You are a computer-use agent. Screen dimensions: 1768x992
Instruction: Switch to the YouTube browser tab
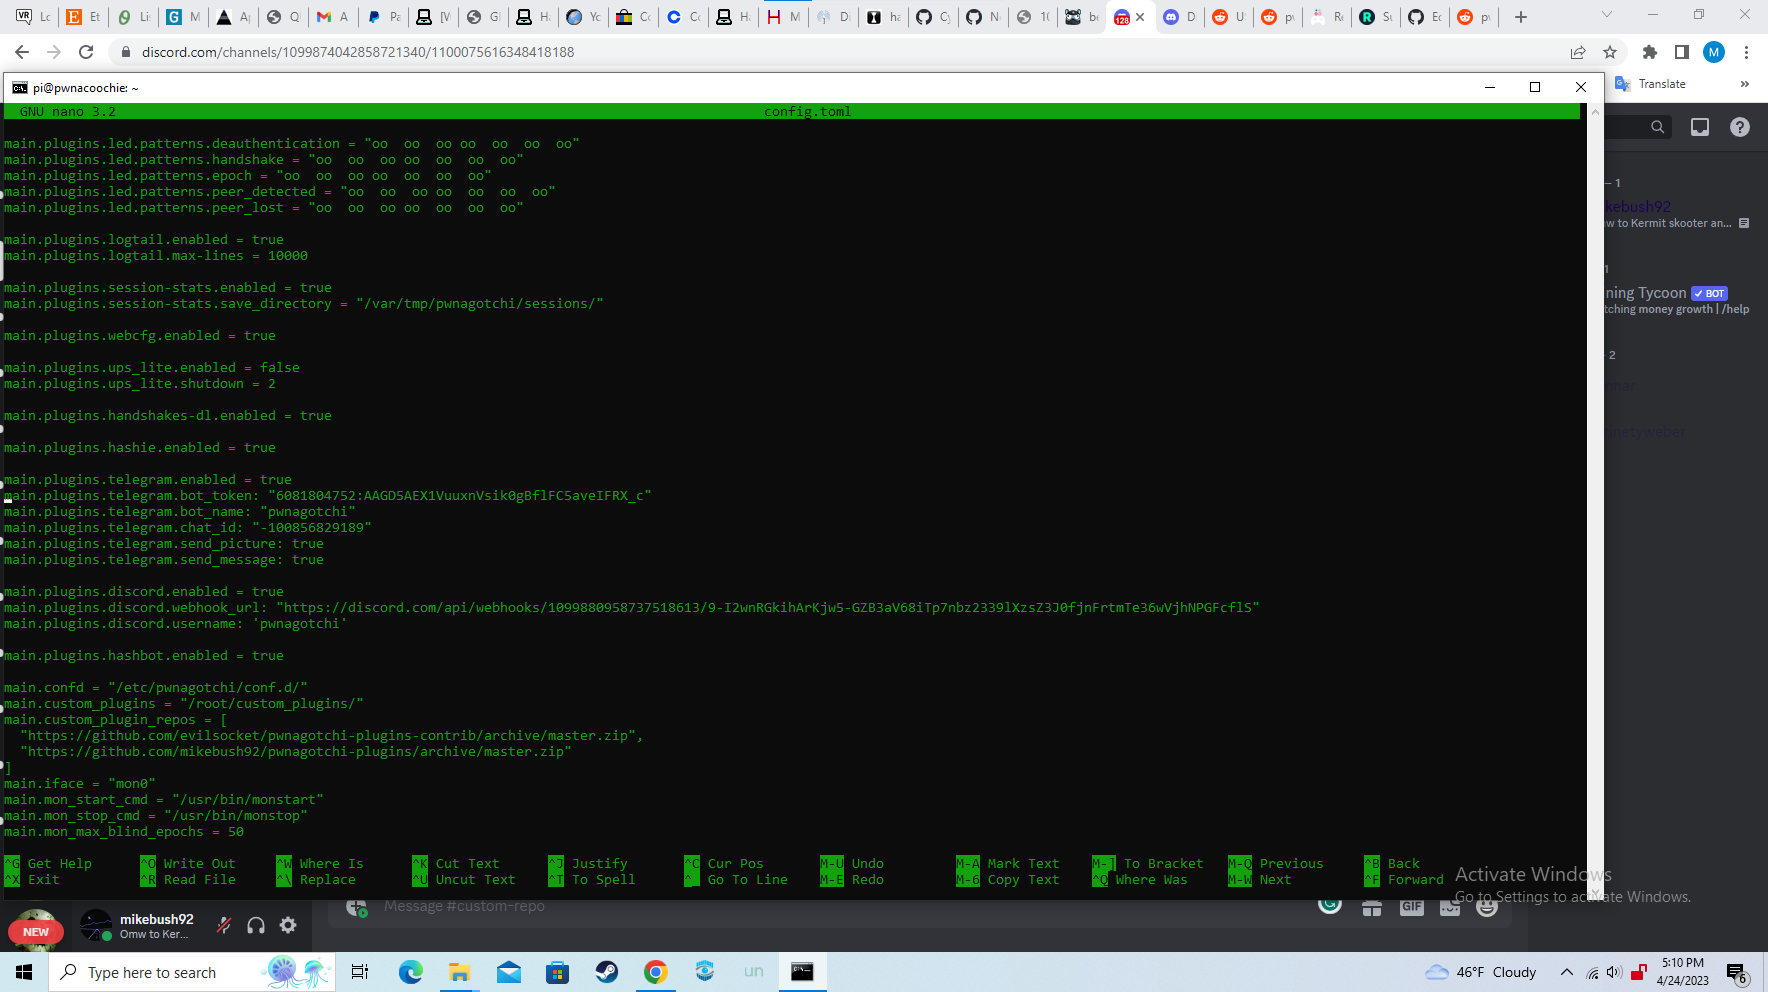[583, 17]
